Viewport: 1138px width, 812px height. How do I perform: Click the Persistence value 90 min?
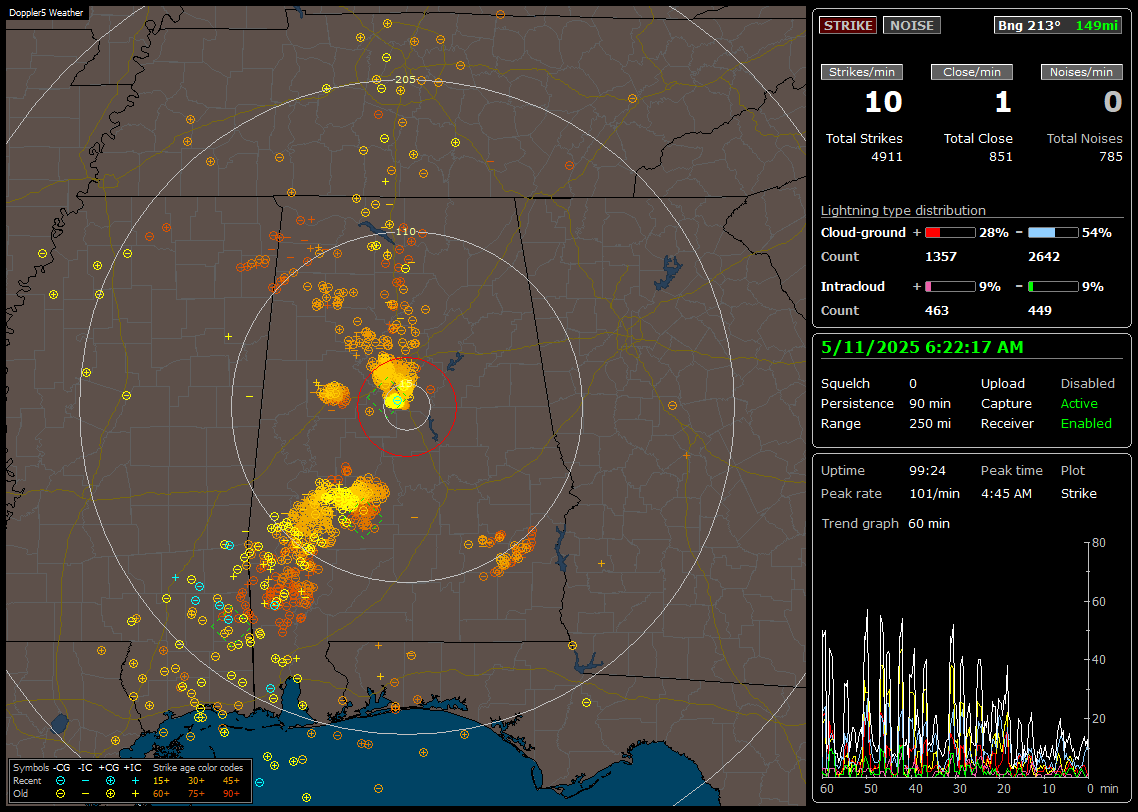coord(930,403)
